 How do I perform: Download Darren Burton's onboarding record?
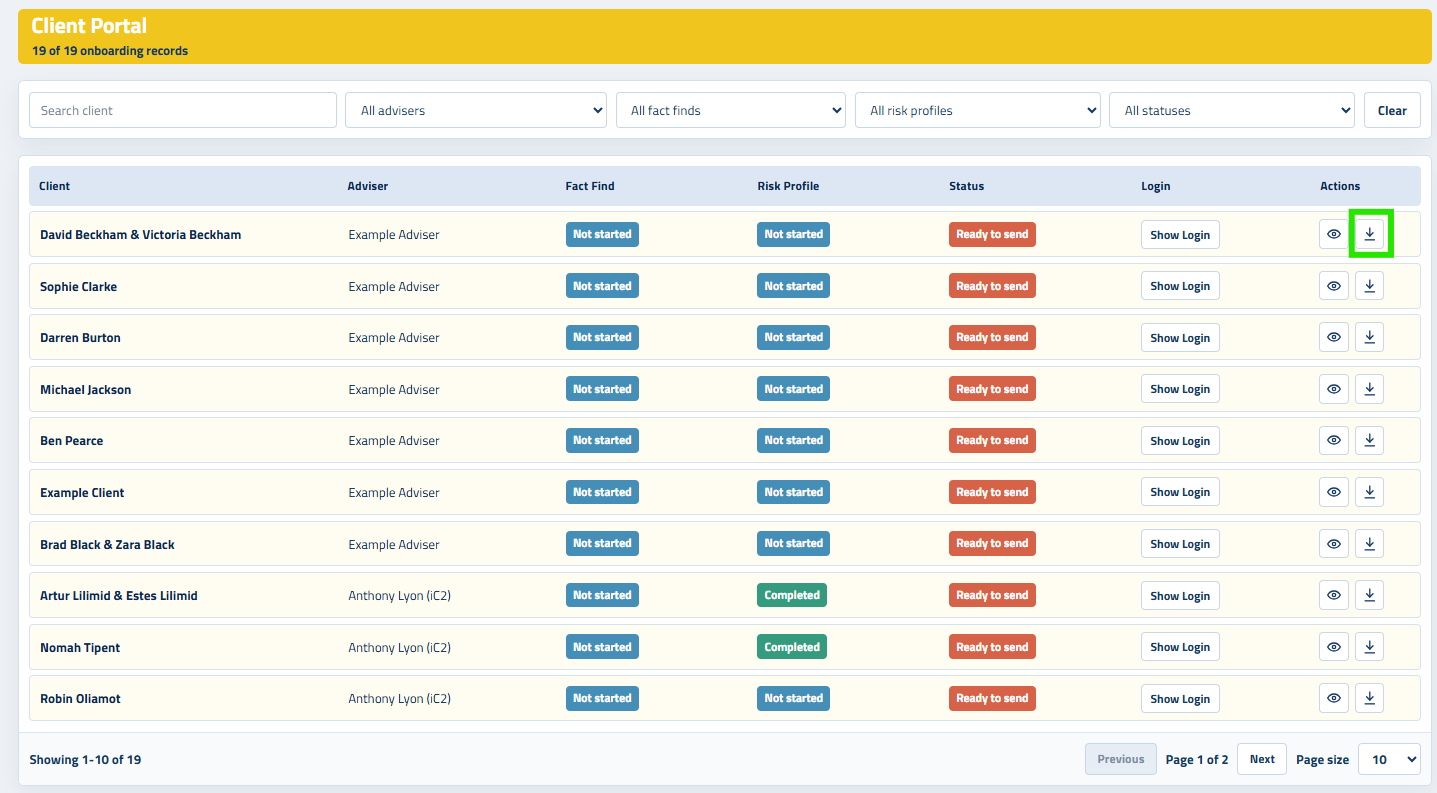(1370, 337)
